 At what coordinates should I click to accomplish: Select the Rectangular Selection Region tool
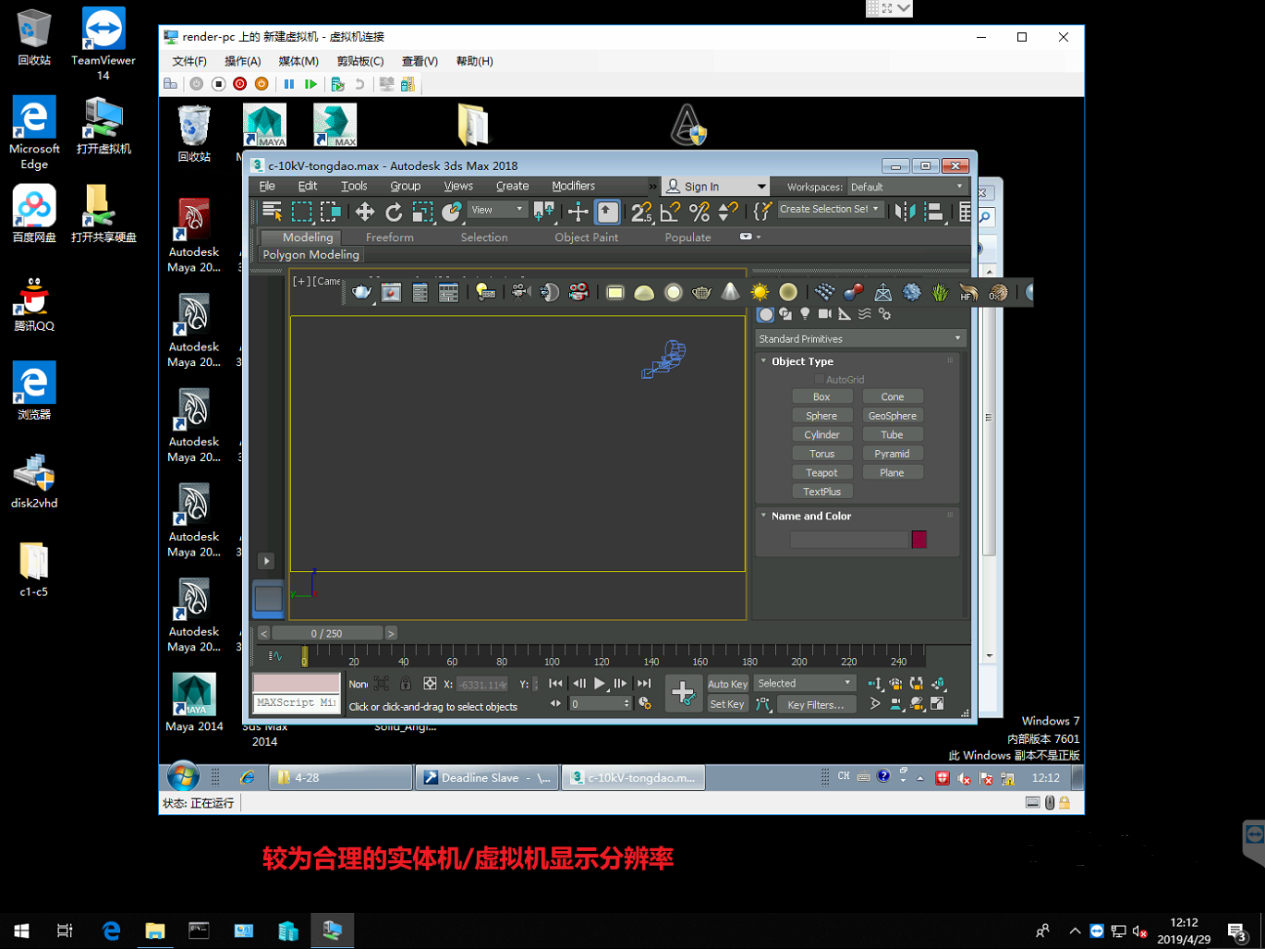click(301, 211)
